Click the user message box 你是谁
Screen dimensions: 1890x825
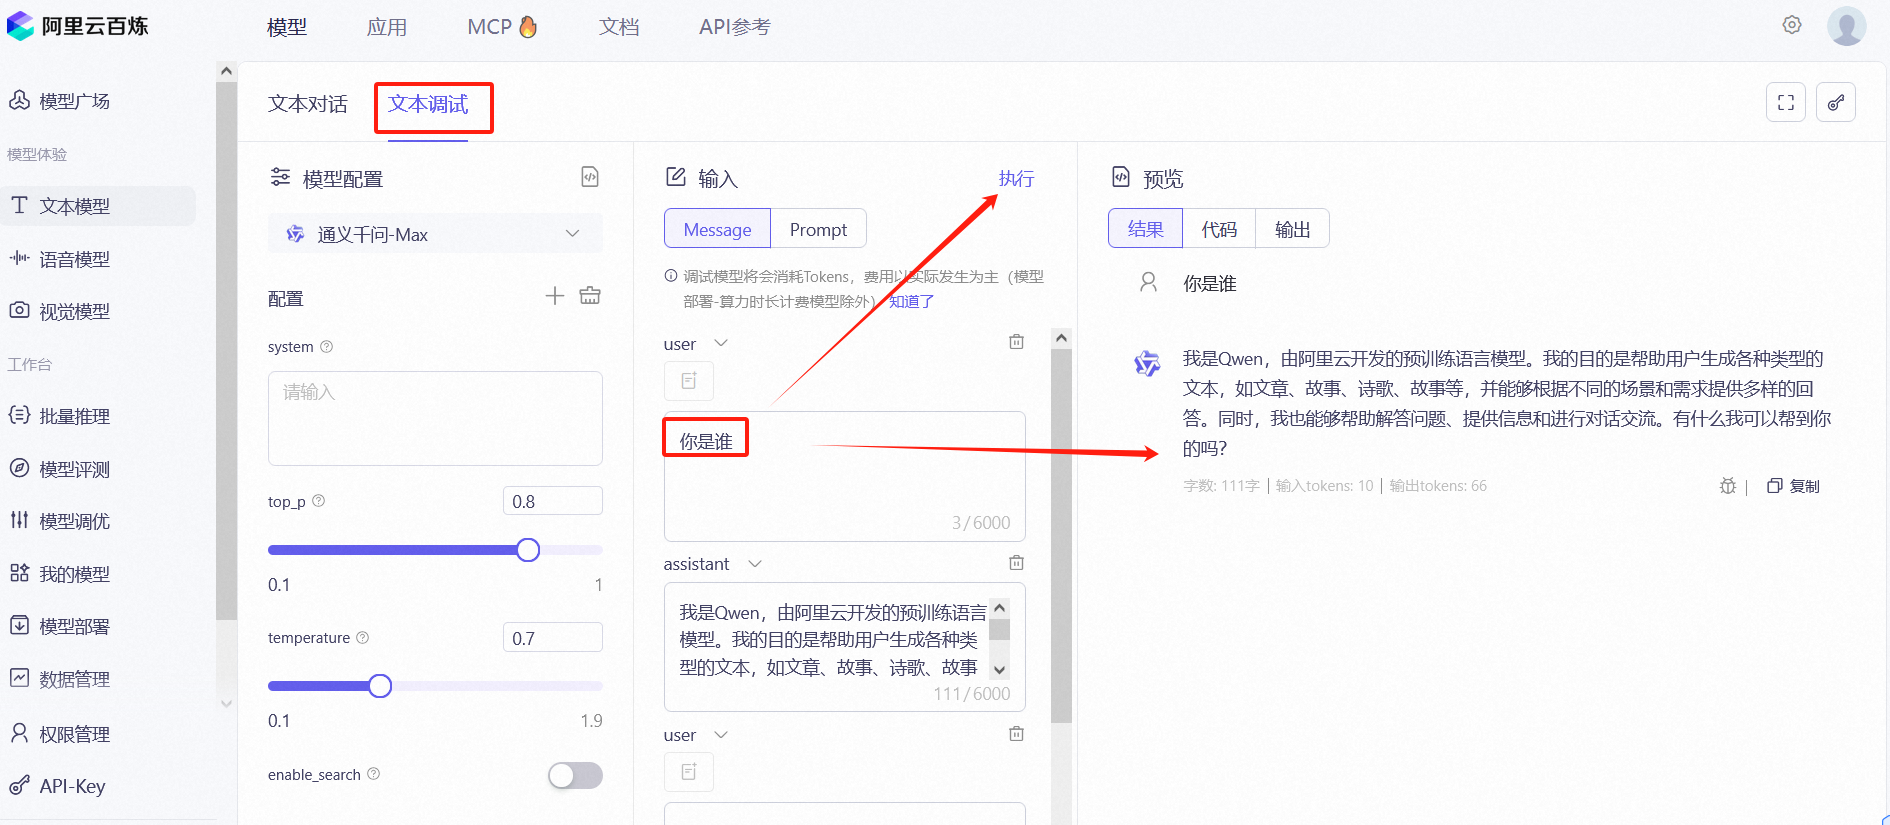845,476
